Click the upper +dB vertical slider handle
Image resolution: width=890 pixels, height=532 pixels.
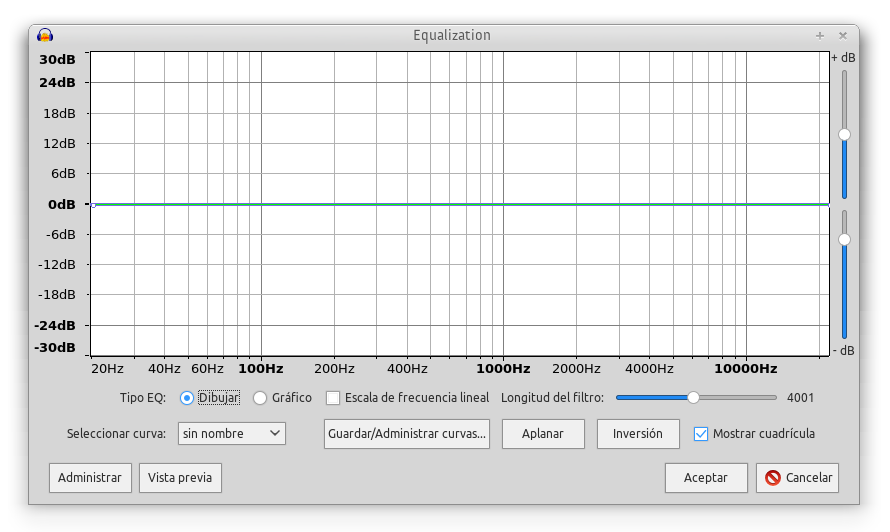pos(844,134)
